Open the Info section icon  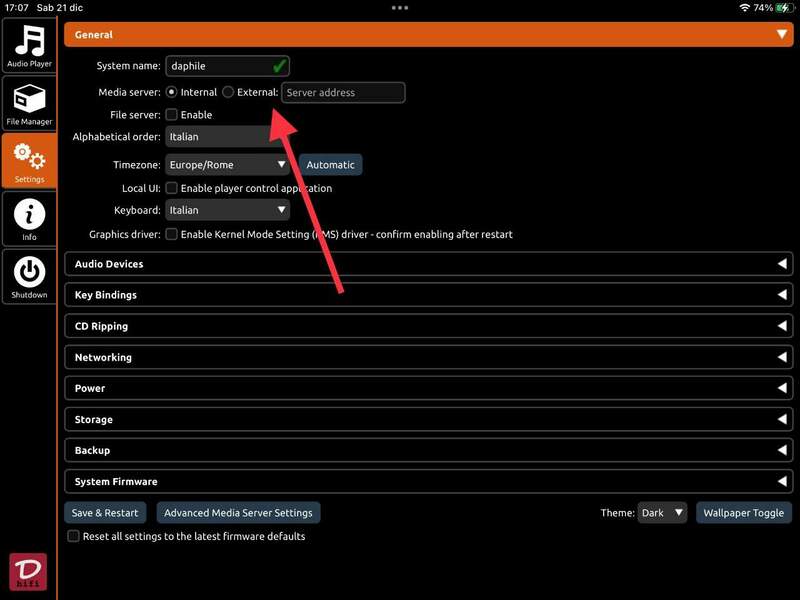click(29, 219)
